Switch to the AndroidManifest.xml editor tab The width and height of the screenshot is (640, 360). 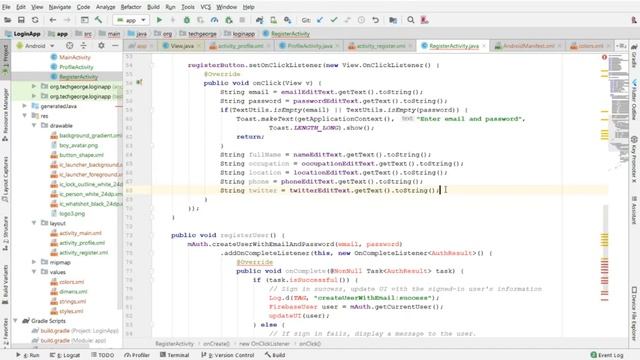coord(524,46)
